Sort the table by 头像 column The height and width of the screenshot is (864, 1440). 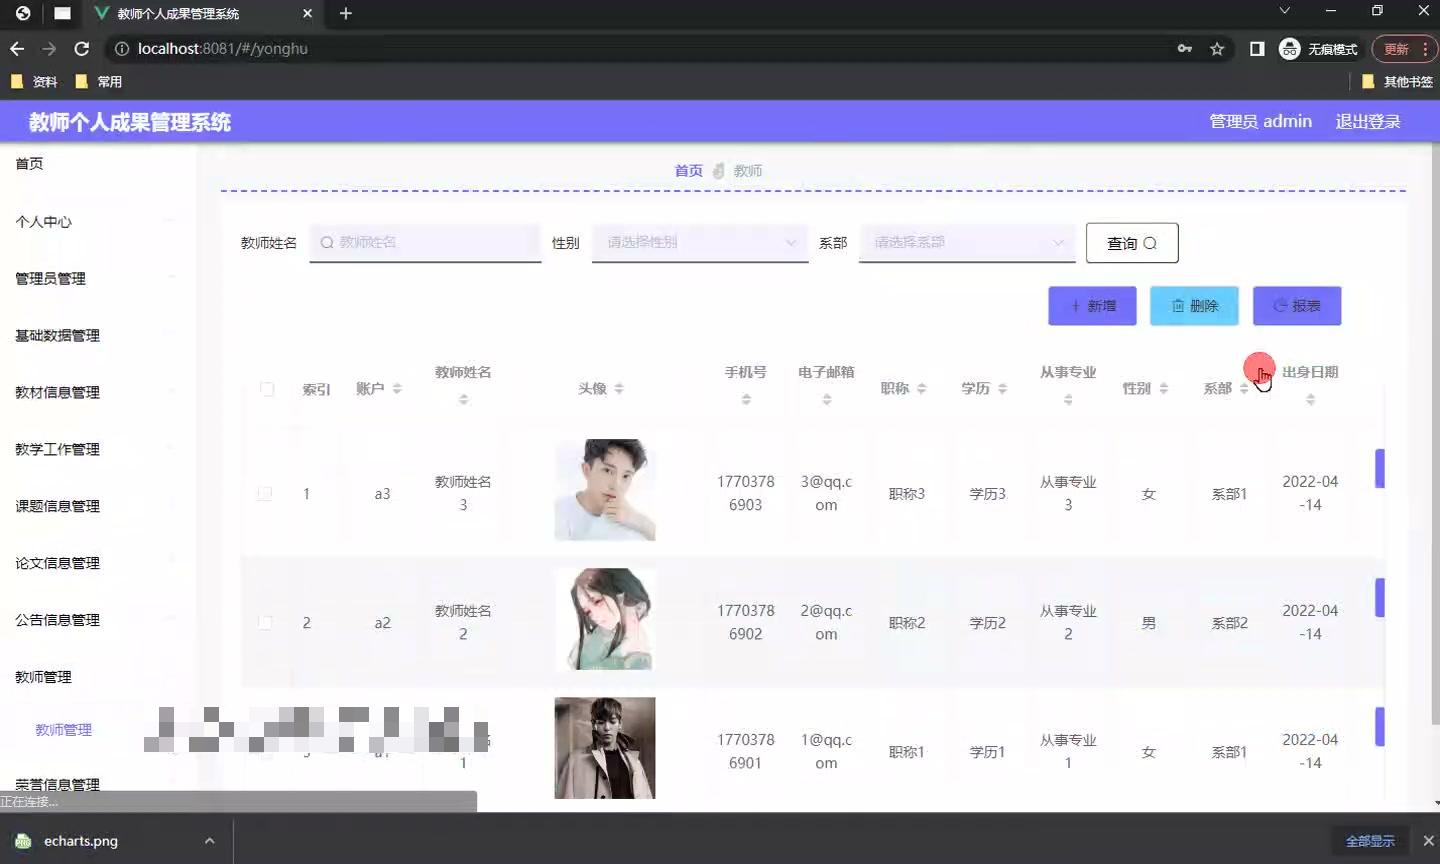tap(619, 388)
